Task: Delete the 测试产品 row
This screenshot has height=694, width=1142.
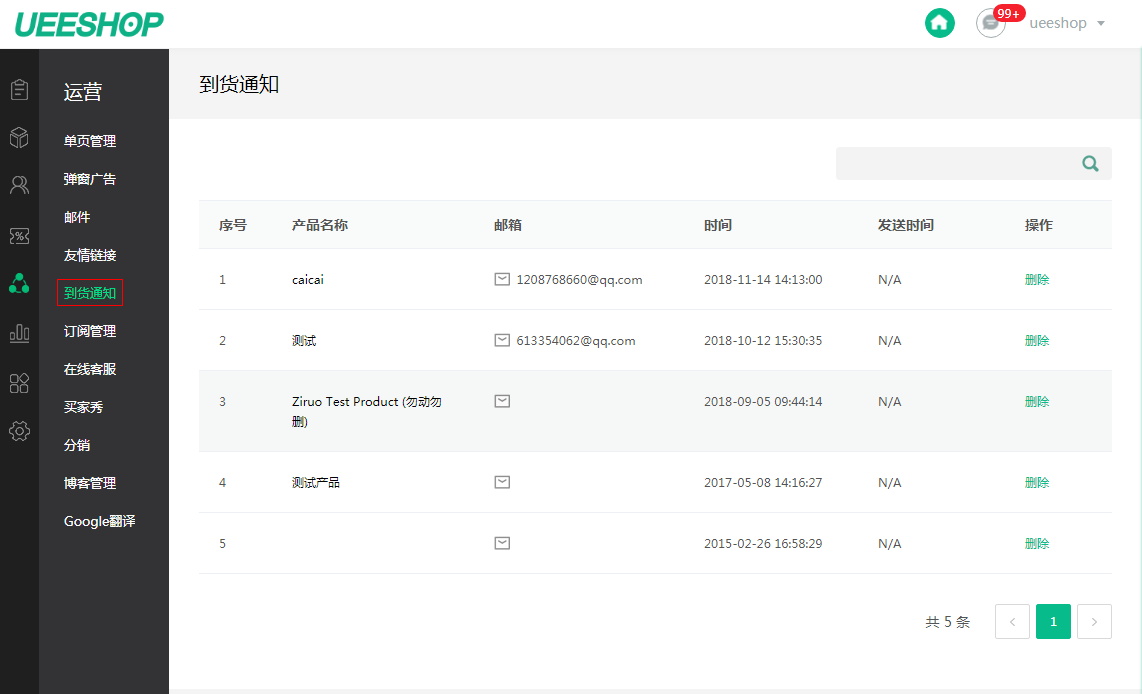Action: tap(1036, 482)
